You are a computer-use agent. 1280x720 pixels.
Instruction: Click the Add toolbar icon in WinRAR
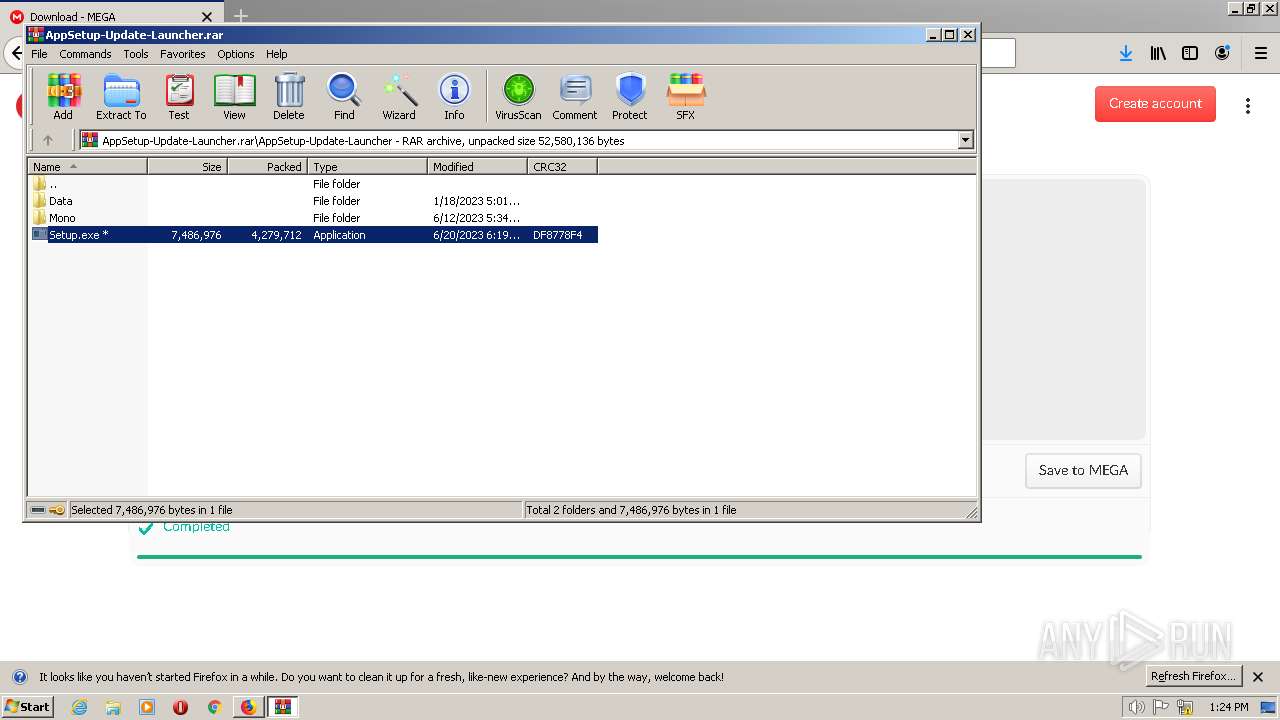click(x=63, y=97)
